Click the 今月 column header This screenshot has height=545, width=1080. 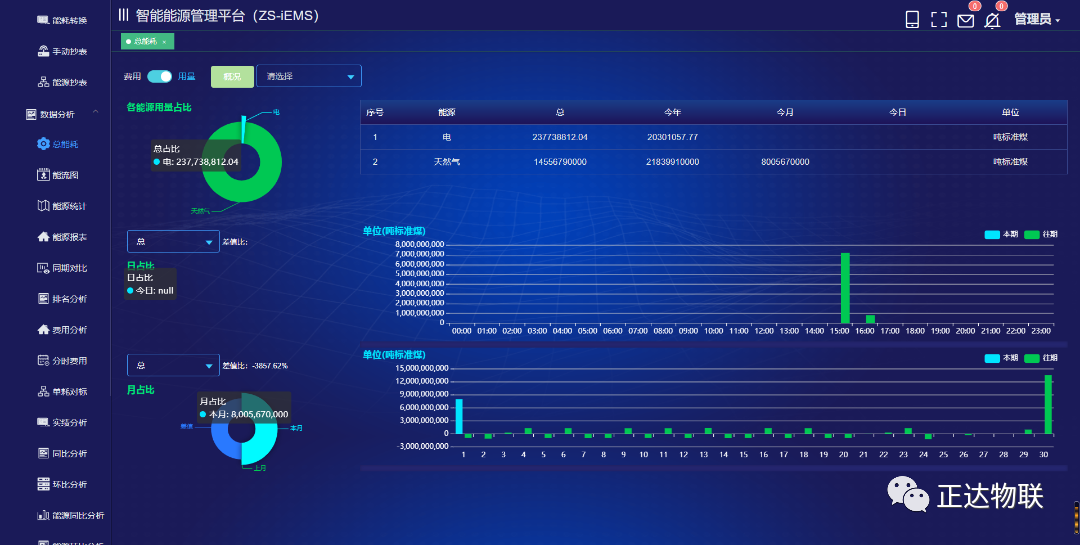pos(785,112)
